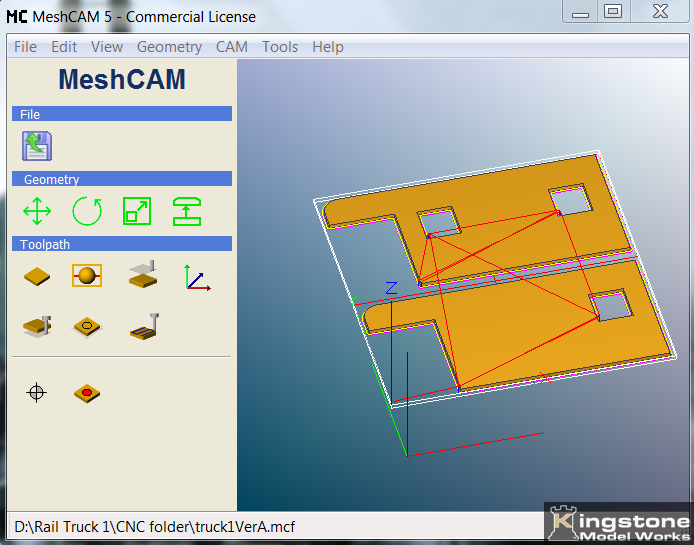
Task: Open the Geometry menu
Action: click(x=170, y=46)
